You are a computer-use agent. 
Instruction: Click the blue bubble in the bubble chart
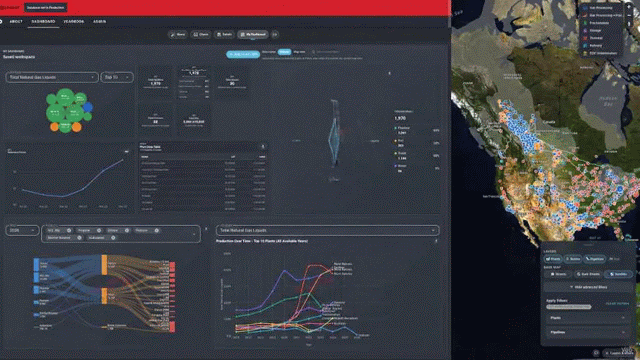pyautogui.click(x=88, y=107)
